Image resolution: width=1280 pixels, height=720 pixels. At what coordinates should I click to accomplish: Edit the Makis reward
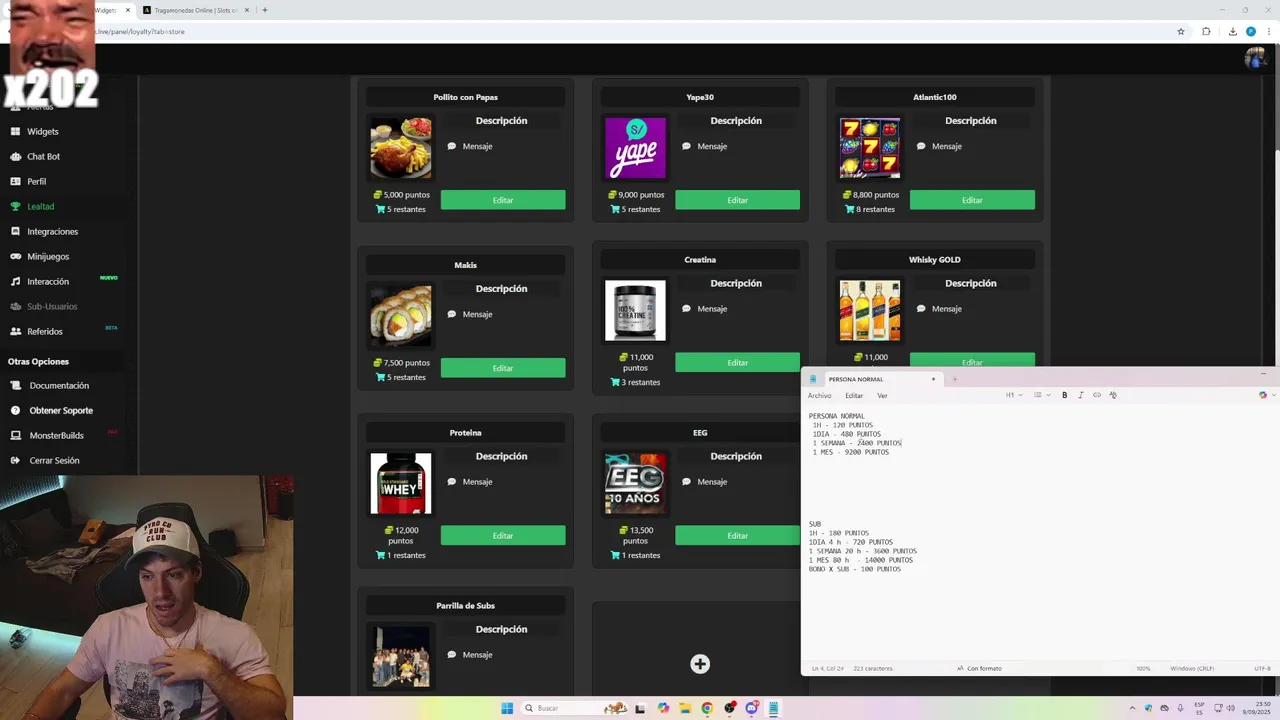pos(503,368)
